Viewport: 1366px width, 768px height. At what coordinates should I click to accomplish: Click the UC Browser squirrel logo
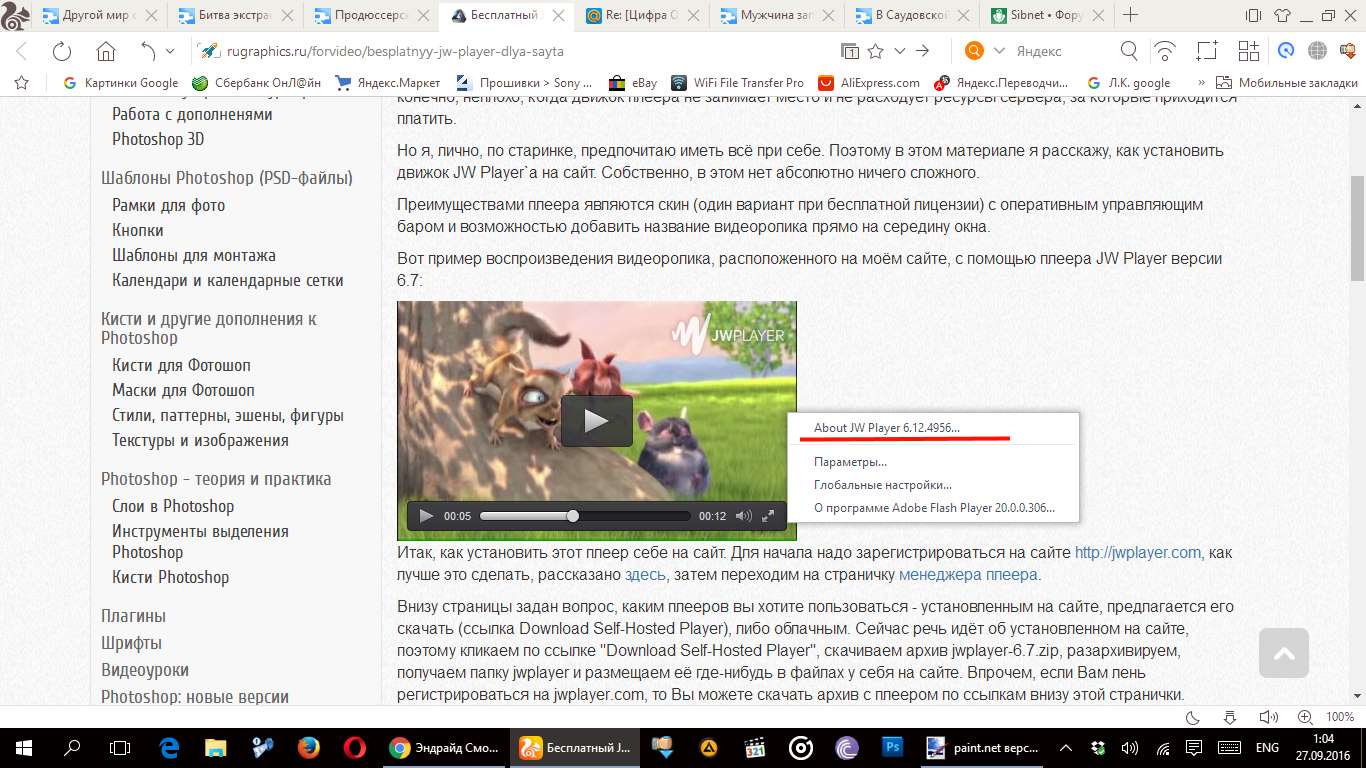tap(17, 16)
